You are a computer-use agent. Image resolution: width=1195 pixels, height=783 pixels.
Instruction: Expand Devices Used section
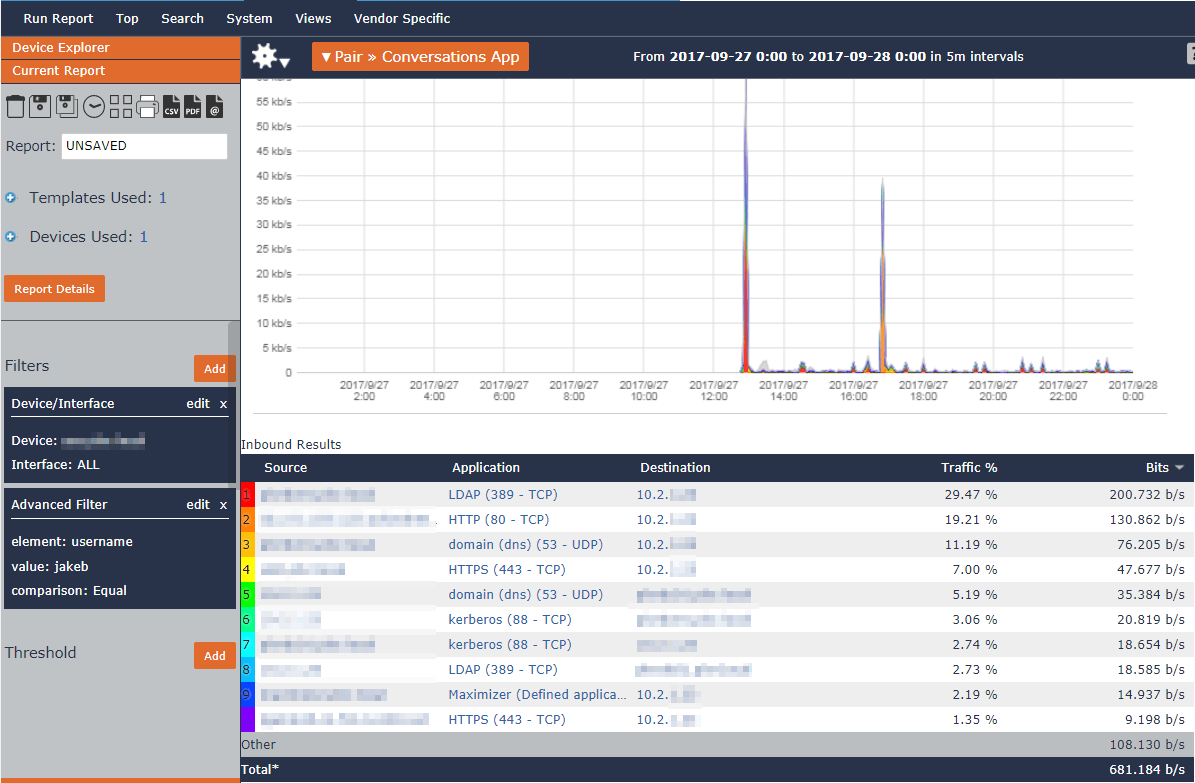click(11, 237)
